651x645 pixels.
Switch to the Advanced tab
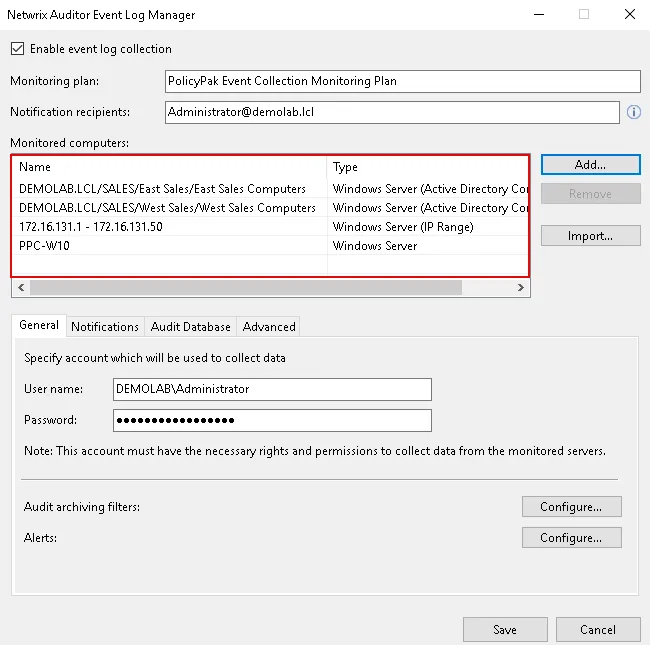[x=269, y=326]
